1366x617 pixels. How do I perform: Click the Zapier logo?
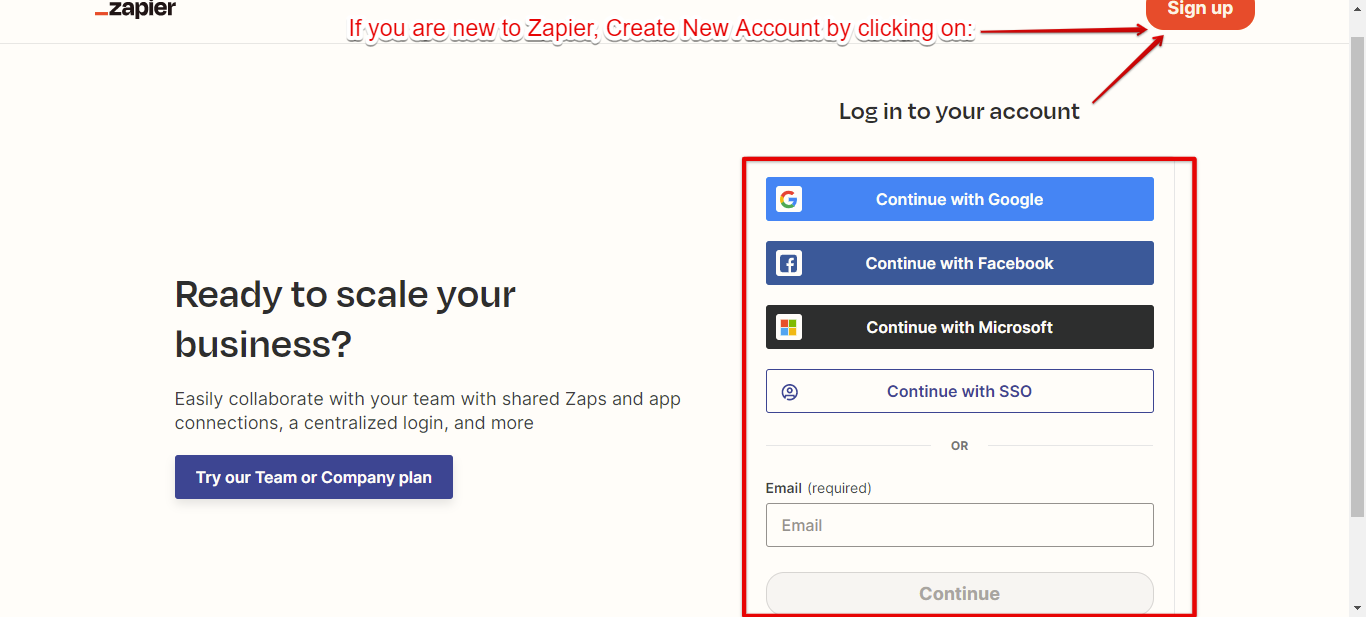136,10
